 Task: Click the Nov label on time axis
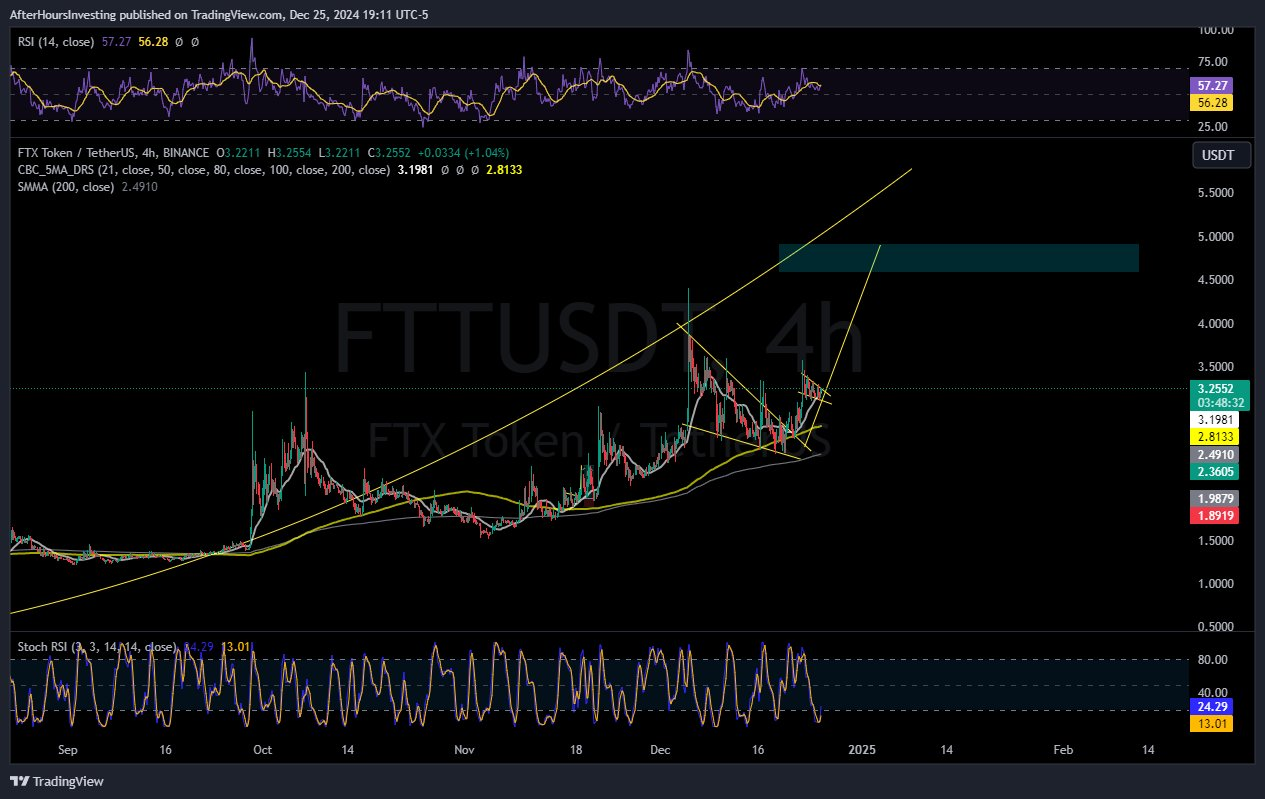tap(465, 749)
